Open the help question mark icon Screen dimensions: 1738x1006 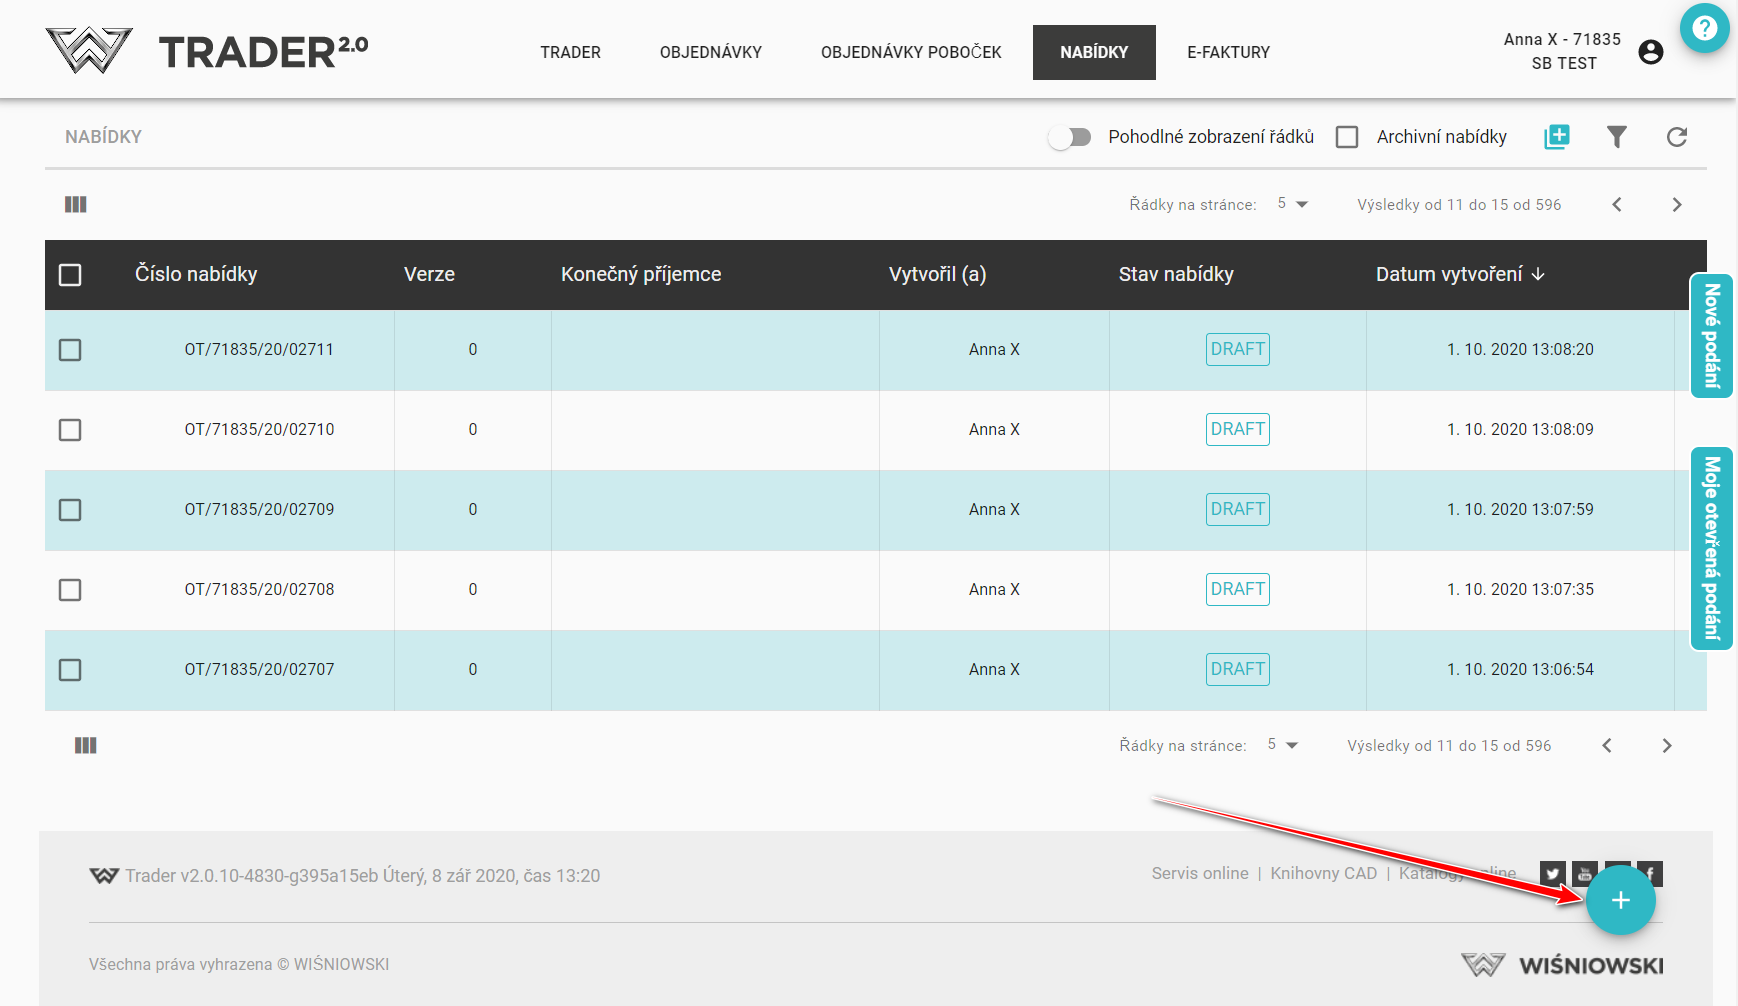[x=1704, y=28]
